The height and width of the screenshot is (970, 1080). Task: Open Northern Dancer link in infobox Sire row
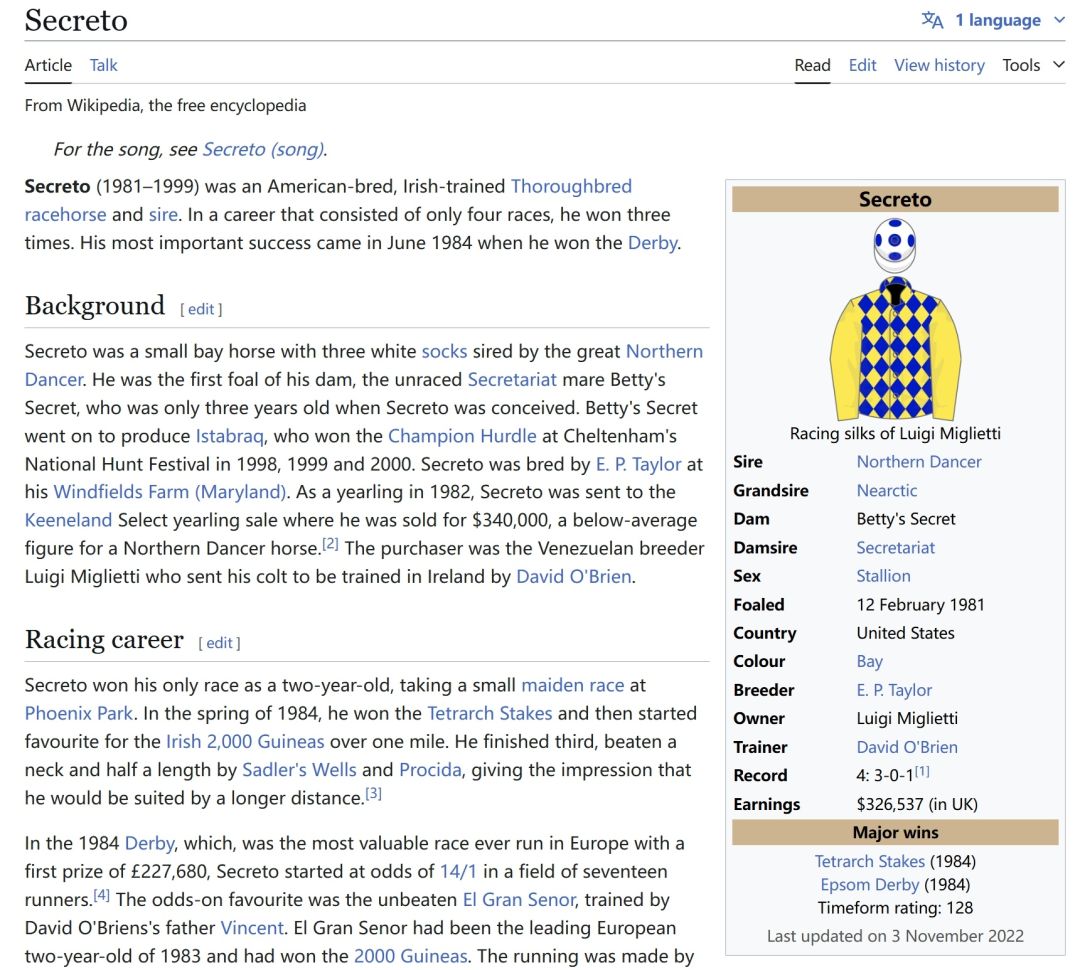tap(919, 462)
